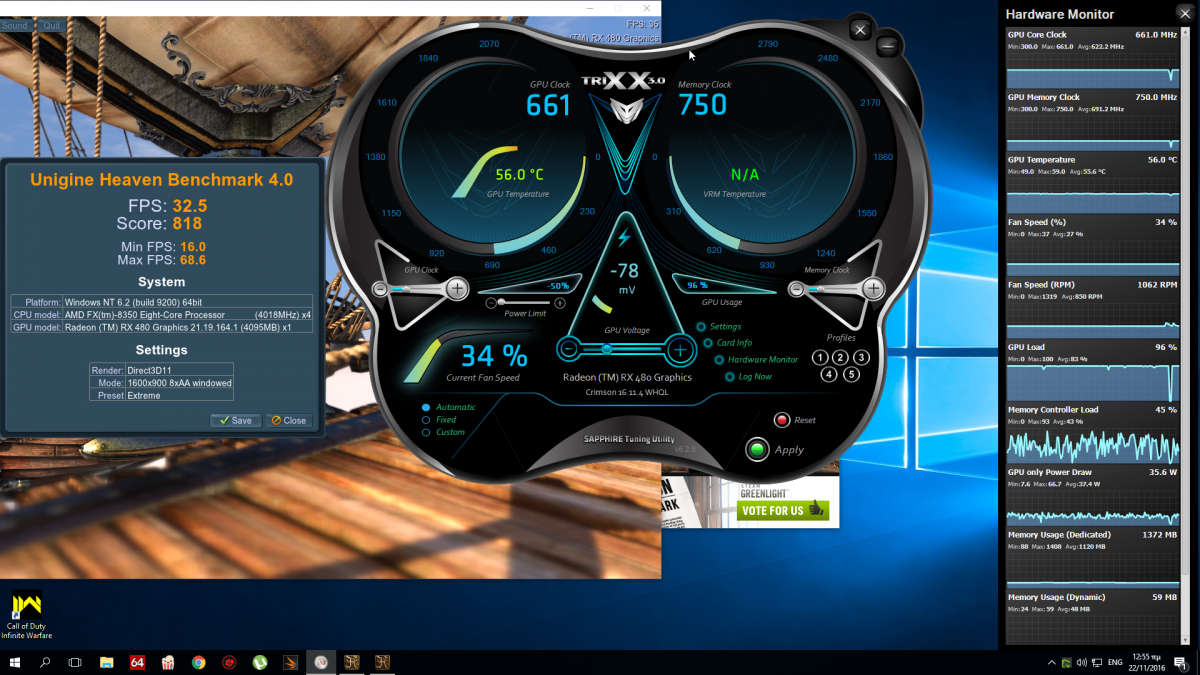Load TRIXX profile 5
Screen dimensions: 1200x675
click(x=852, y=375)
